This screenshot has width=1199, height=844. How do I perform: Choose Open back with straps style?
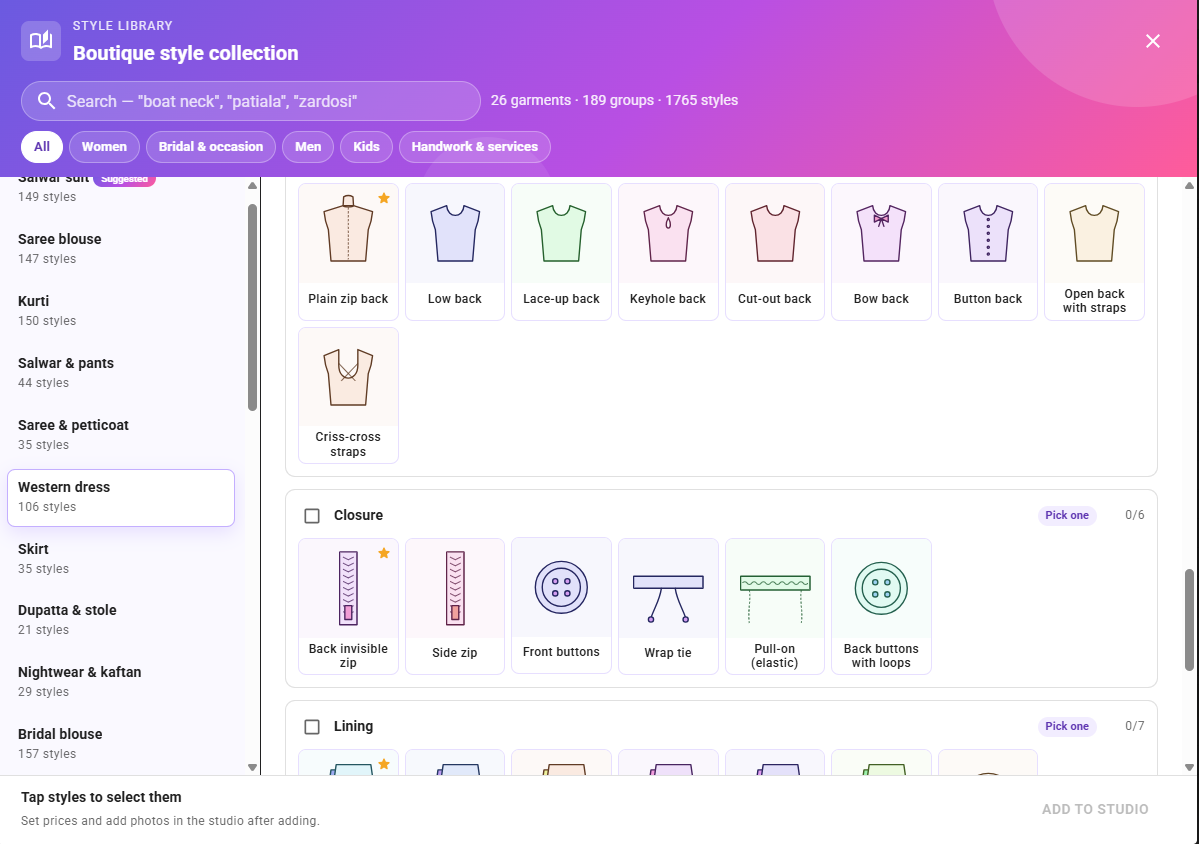[x=1094, y=252]
